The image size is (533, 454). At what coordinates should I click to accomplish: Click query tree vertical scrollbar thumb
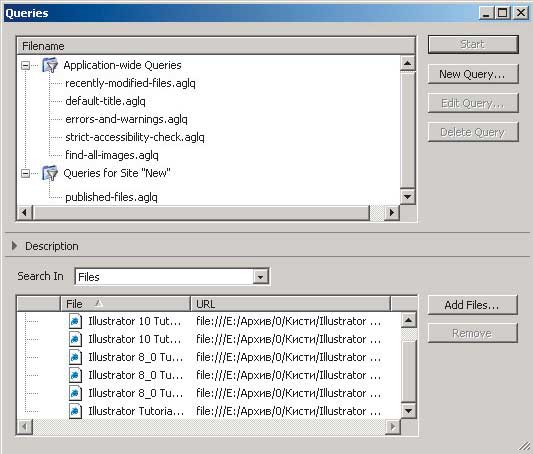tap(408, 129)
